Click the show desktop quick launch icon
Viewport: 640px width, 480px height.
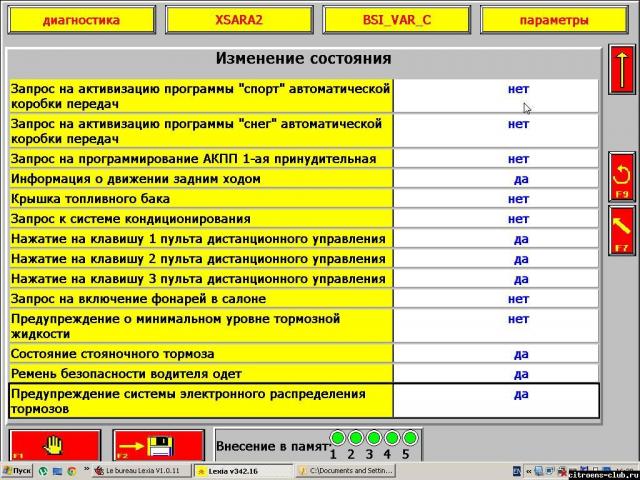[x=57, y=471]
